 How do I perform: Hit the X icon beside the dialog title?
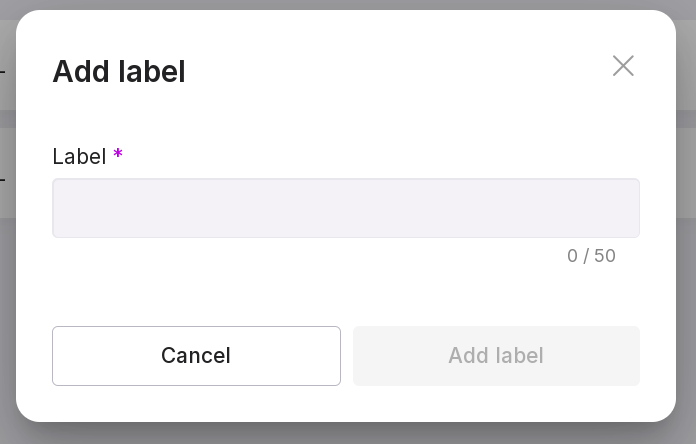(623, 66)
